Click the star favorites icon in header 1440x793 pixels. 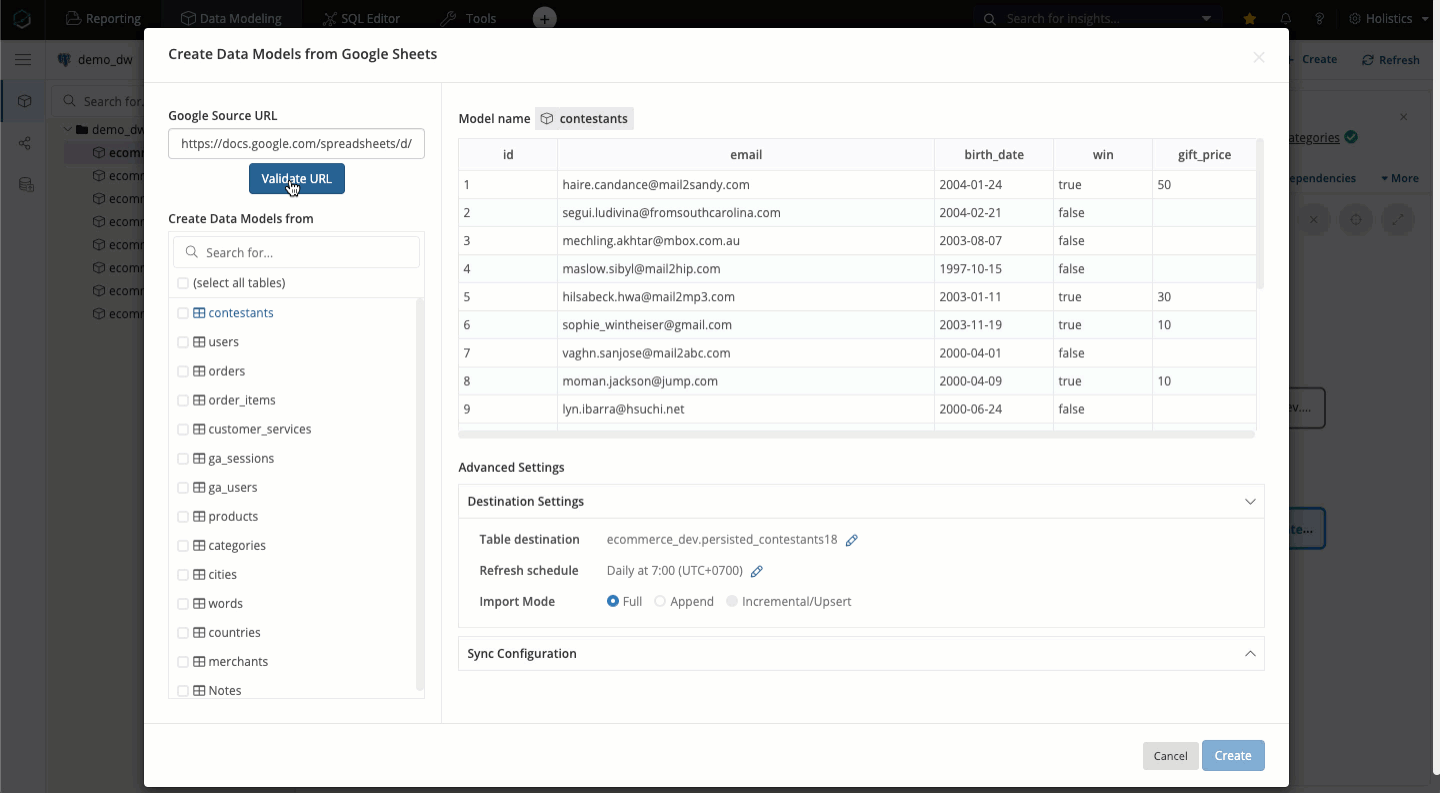pyautogui.click(x=1250, y=19)
